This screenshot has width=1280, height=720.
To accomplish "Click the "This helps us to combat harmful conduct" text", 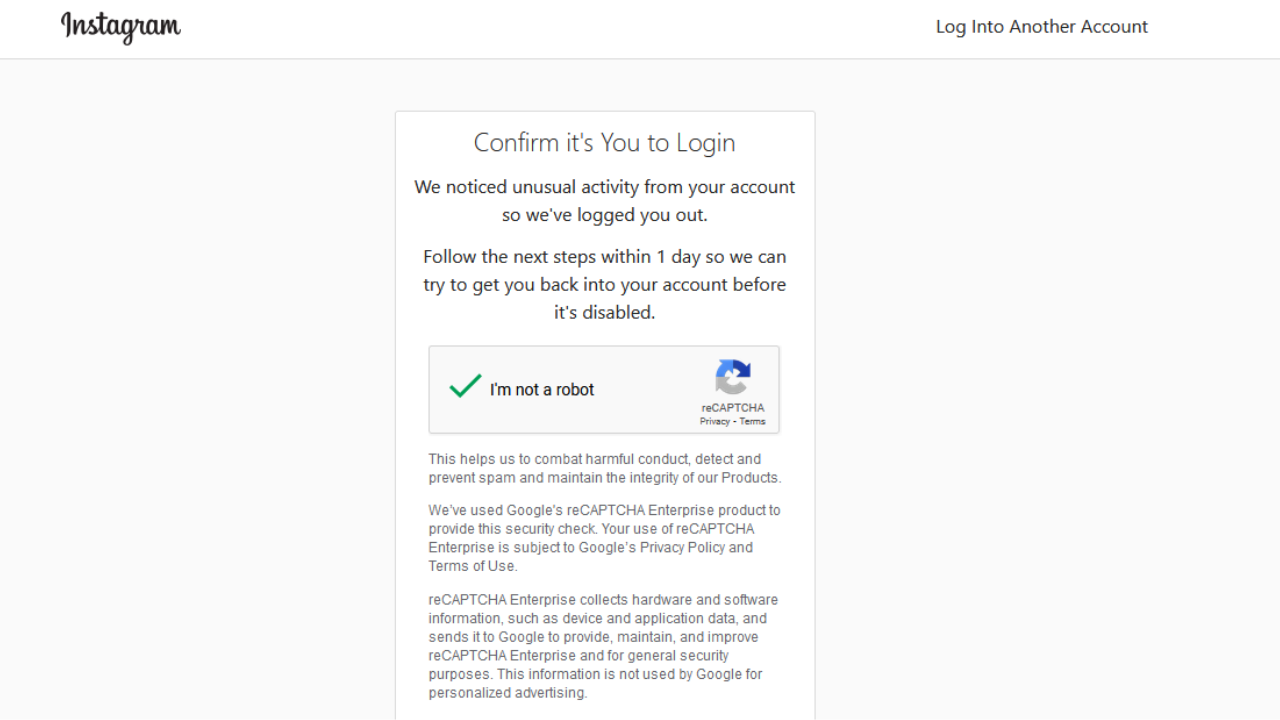I will click(605, 468).
